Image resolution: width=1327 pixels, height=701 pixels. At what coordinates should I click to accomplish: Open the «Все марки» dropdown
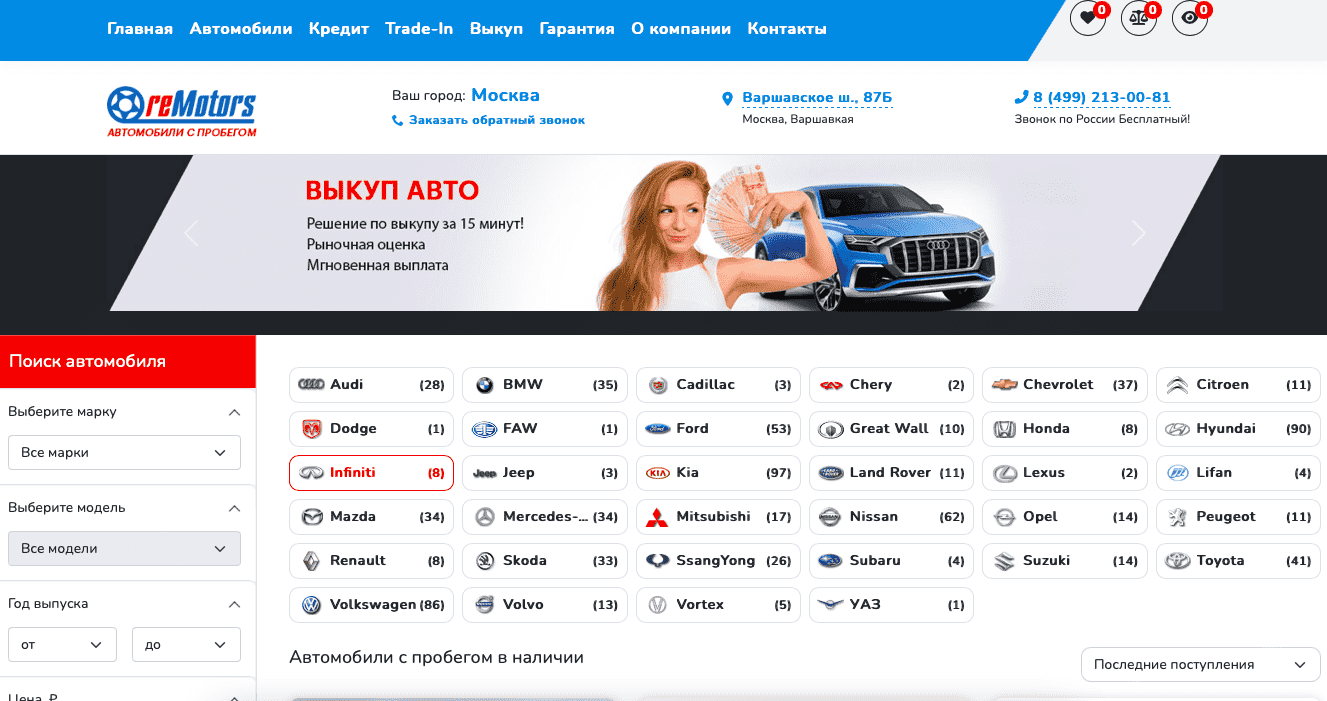point(123,452)
